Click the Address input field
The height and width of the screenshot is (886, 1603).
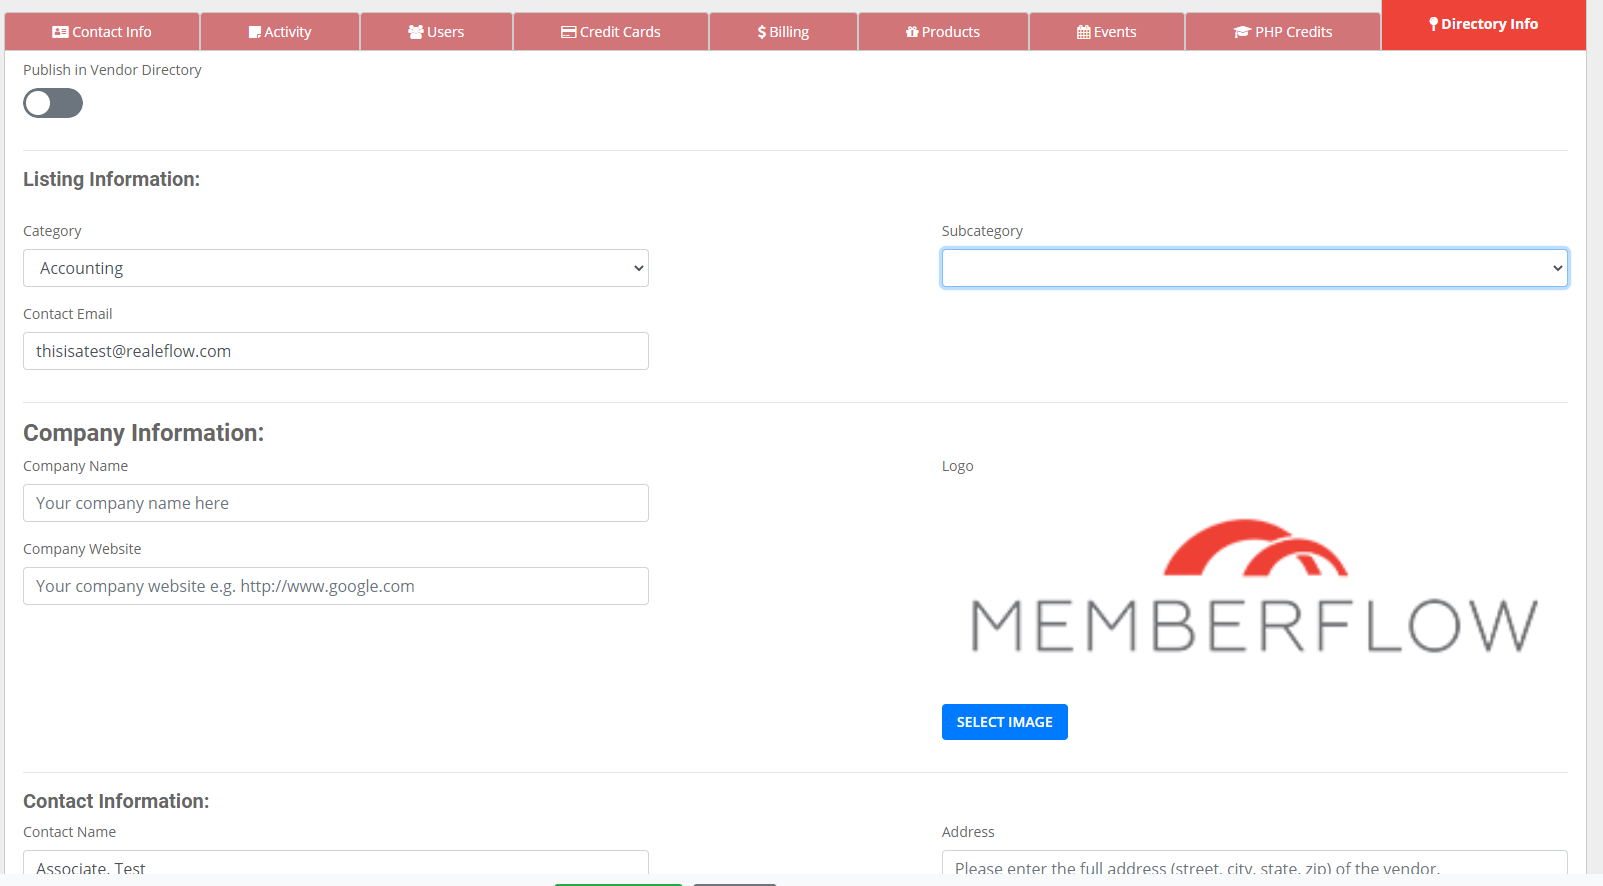pyautogui.click(x=1254, y=864)
